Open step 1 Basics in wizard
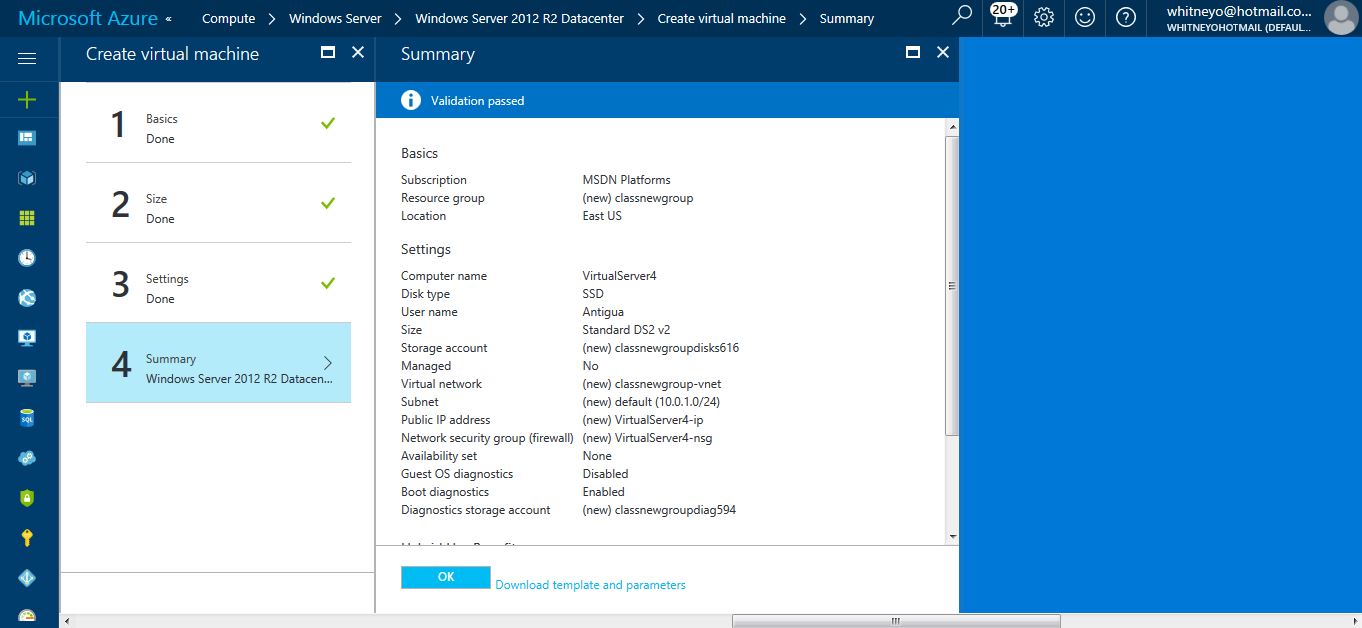1362x628 pixels. (x=218, y=123)
